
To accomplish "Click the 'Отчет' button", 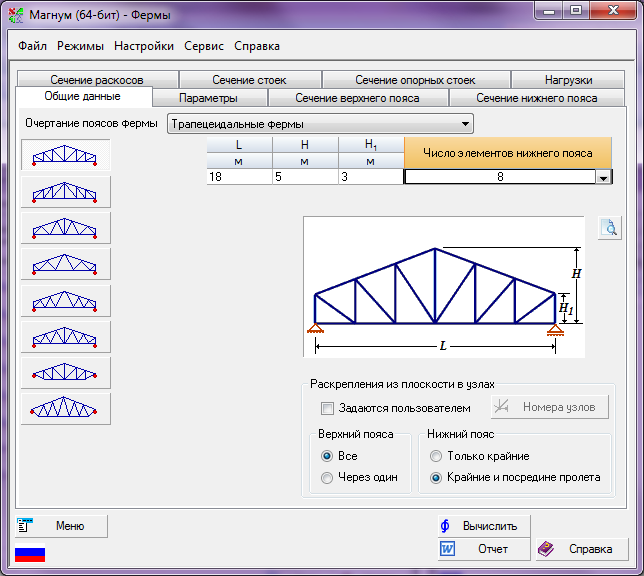I will pos(484,549).
